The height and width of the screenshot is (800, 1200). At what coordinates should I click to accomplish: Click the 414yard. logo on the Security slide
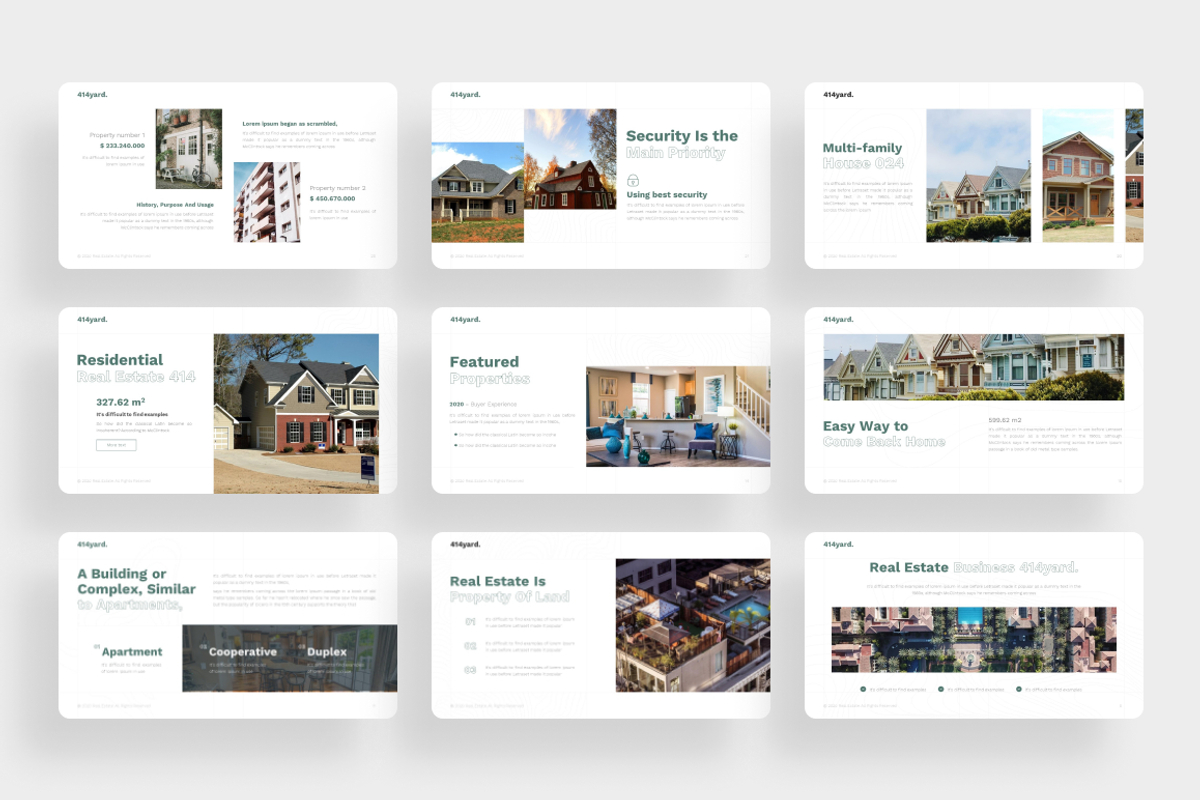coord(465,95)
